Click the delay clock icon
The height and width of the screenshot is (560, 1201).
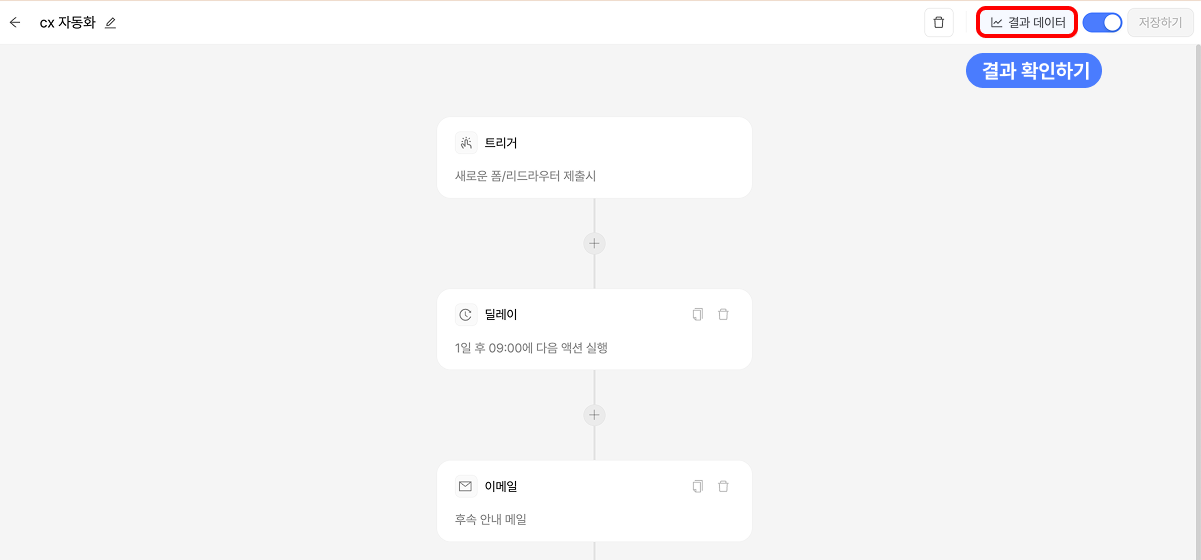click(x=466, y=315)
